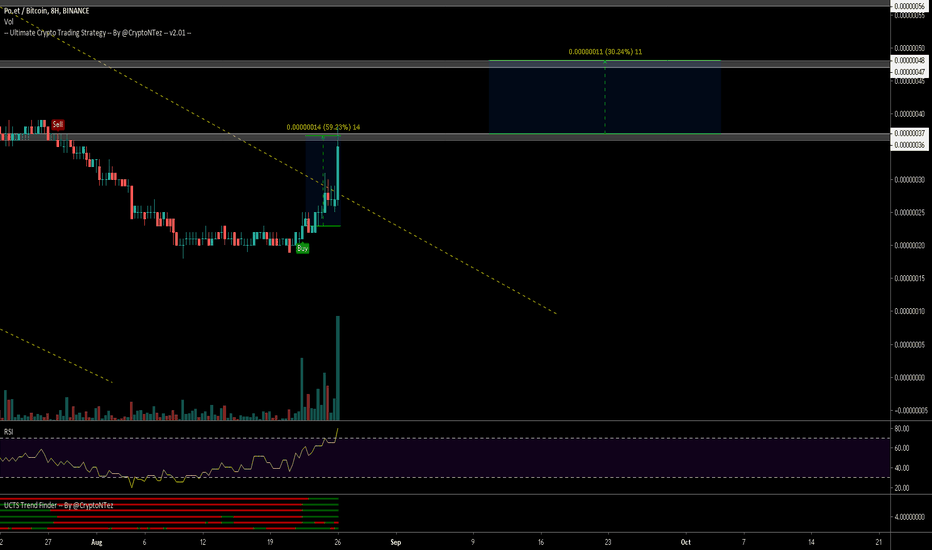Screen dimensions: 932x550
Task: Click the highlighted 0.00000047 price label
Action: (x=909, y=72)
